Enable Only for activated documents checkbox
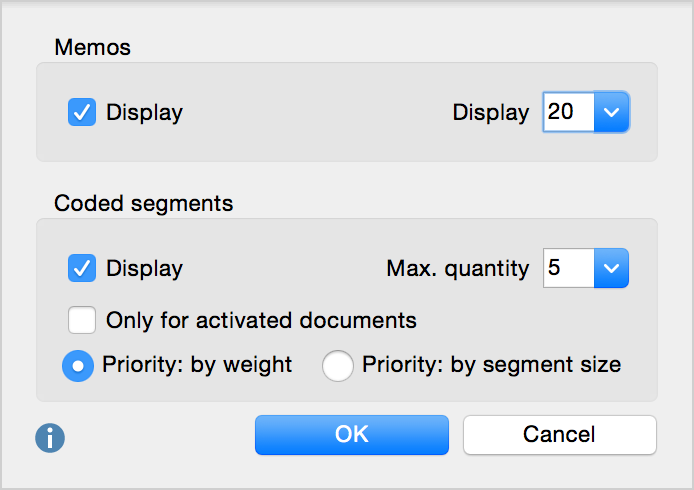Screen dimensions: 694x490 click(x=81, y=320)
